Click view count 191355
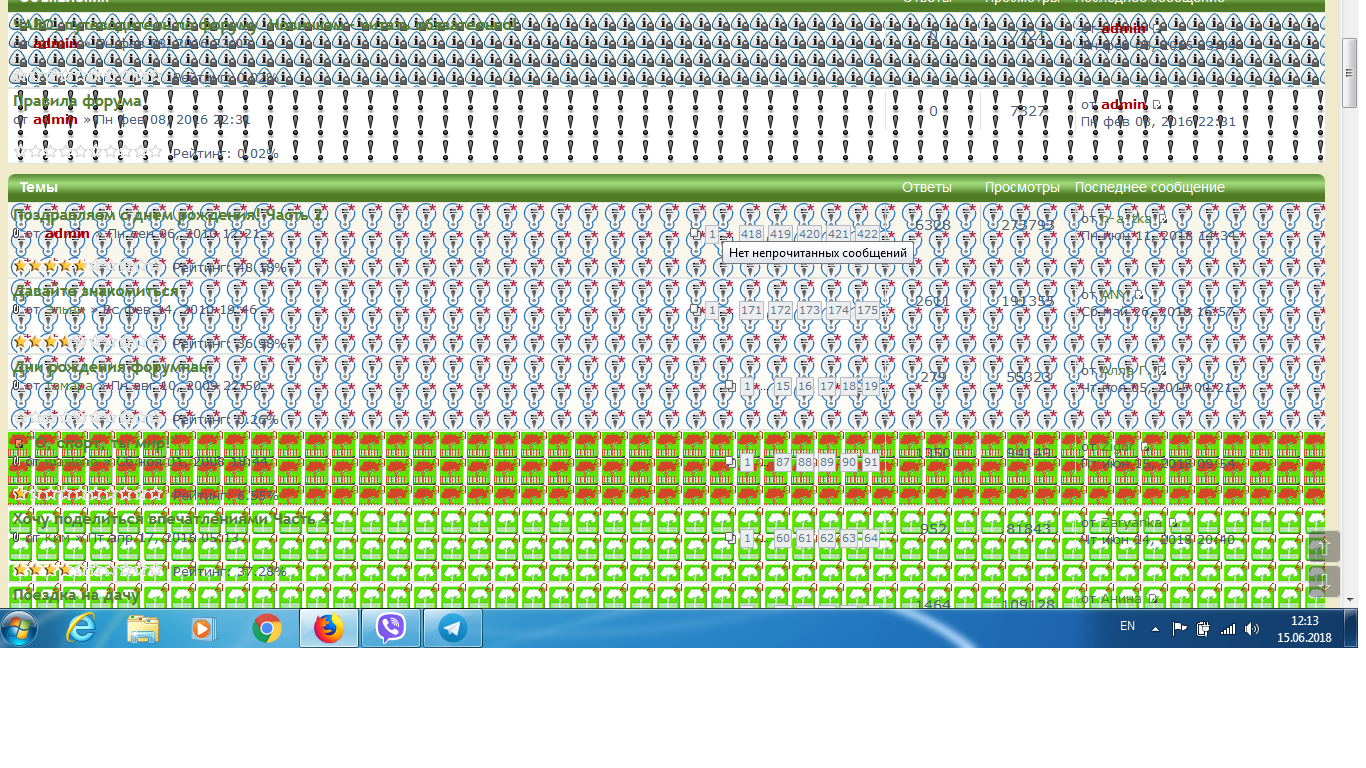Image resolution: width=1366 pixels, height=768 pixels. (x=1029, y=301)
